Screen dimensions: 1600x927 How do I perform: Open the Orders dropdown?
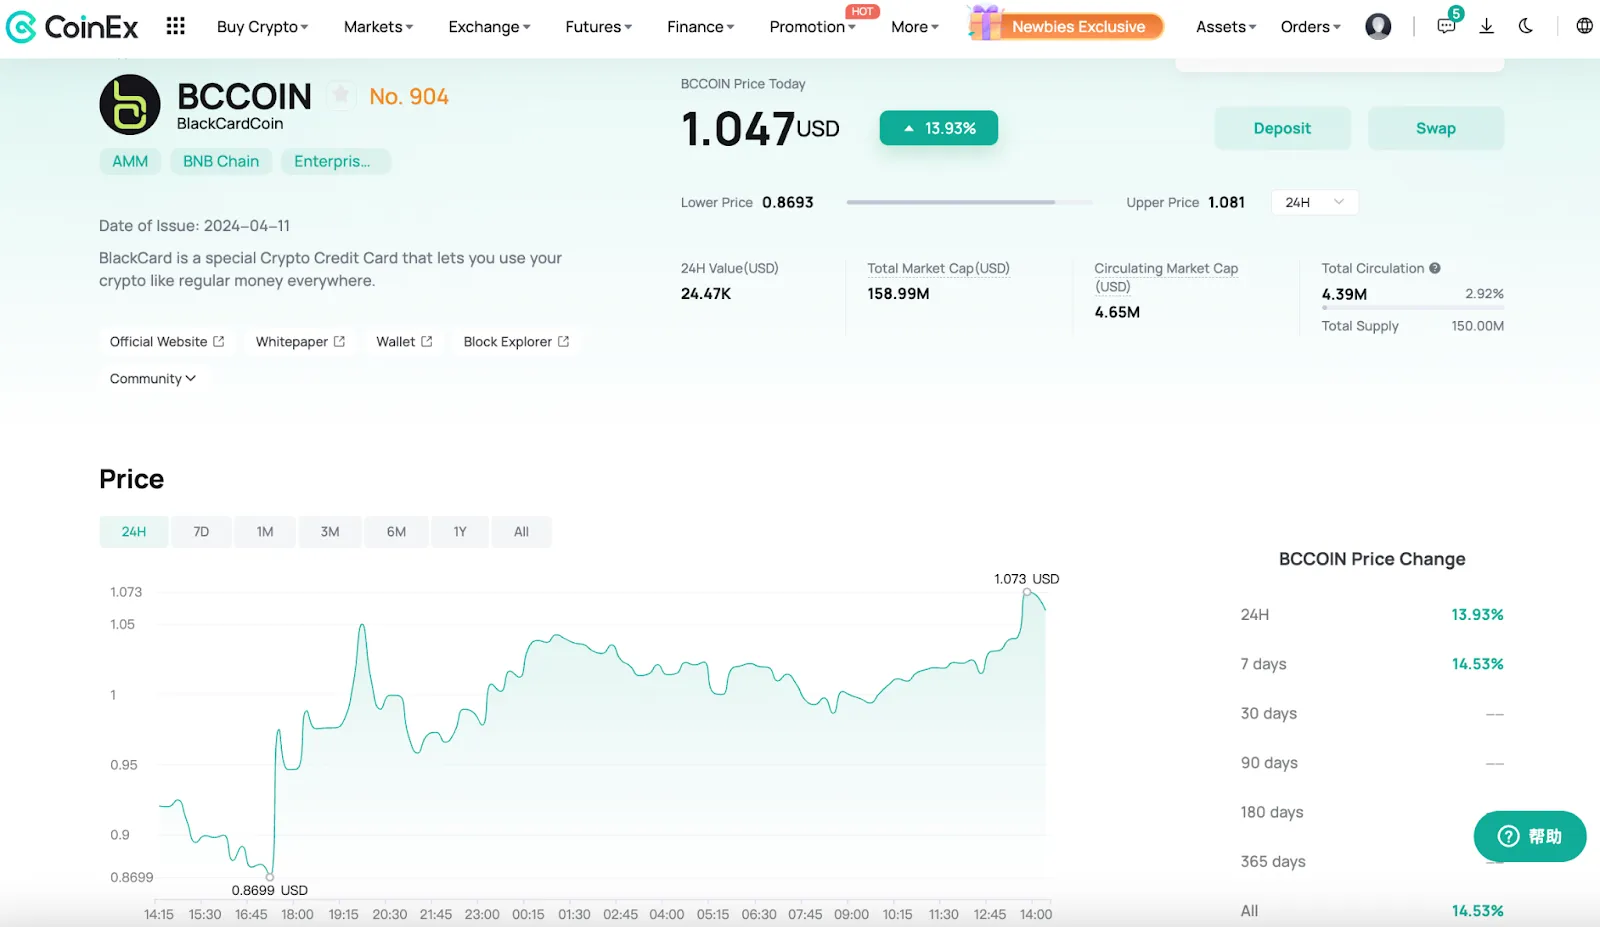(1310, 27)
